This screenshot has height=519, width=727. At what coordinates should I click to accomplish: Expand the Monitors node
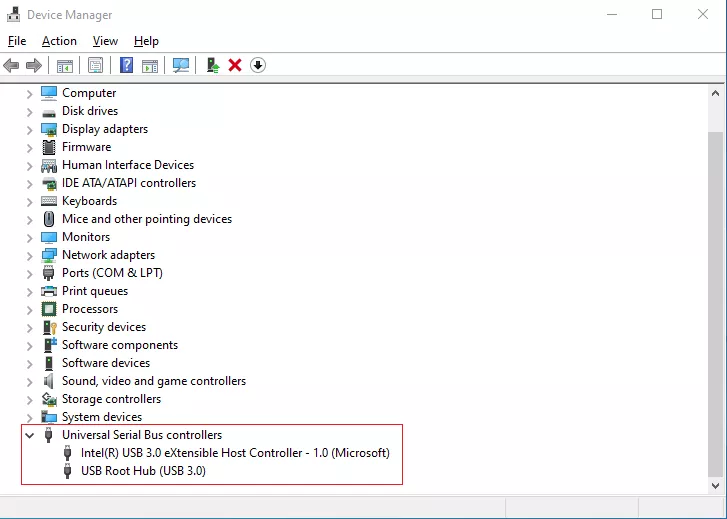(x=30, y=238)
